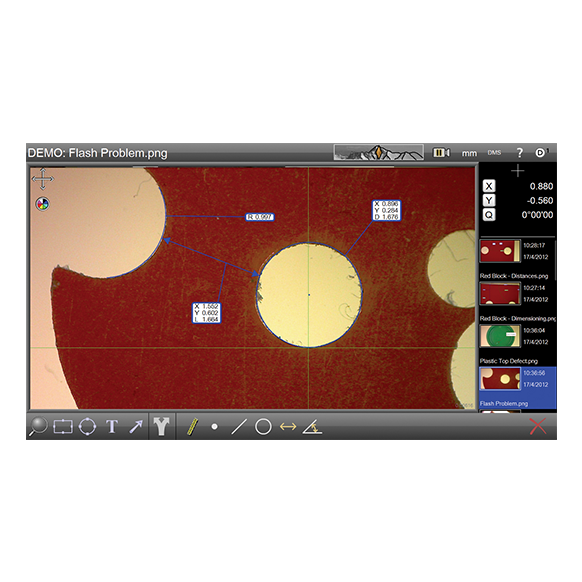The width and height of the screenshot is (582, 582).
Task: Open thumbnail taken at 10:28:17
Action: tap(500, 251)
